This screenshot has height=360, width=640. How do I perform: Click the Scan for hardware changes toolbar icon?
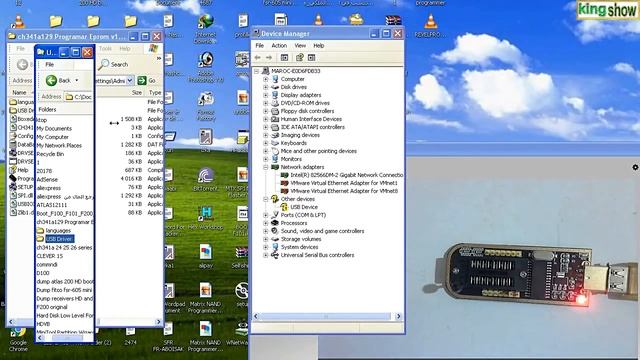pyautogui.click(x=300, y=58)
